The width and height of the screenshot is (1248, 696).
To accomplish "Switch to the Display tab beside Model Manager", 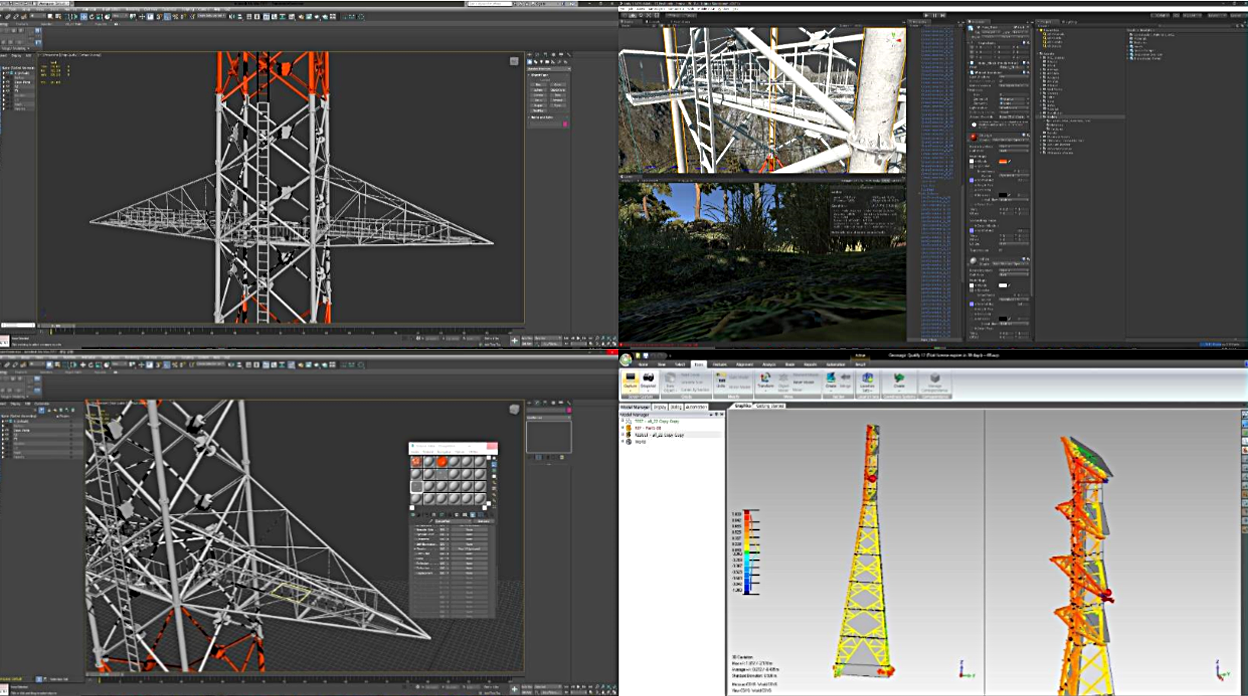I will (x=661, y=407).
